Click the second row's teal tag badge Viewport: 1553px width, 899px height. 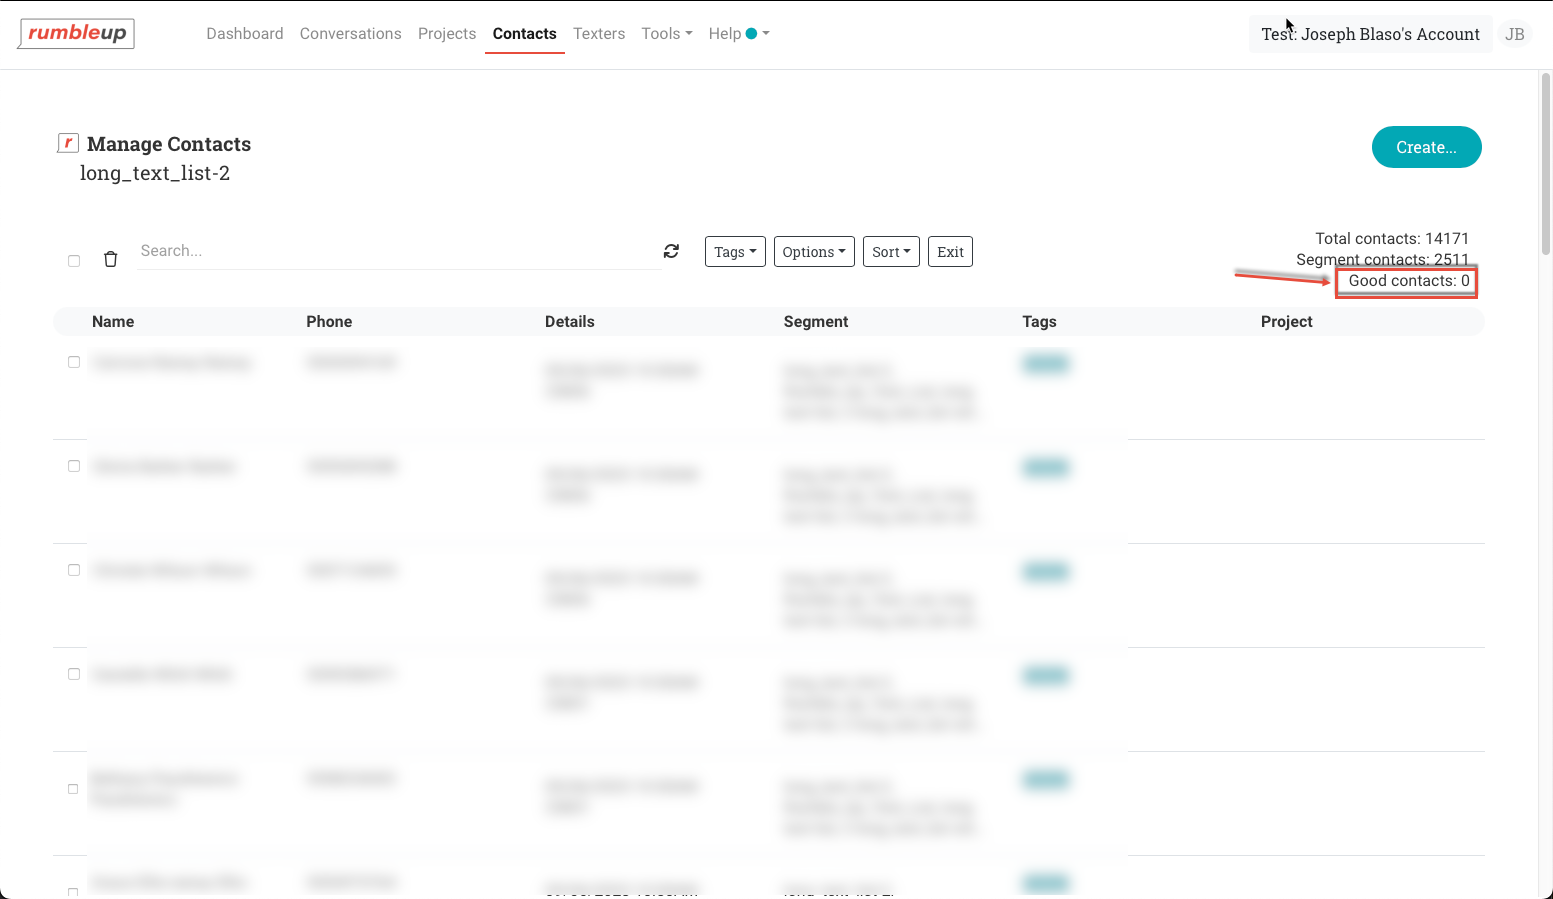pos(1046,468)
